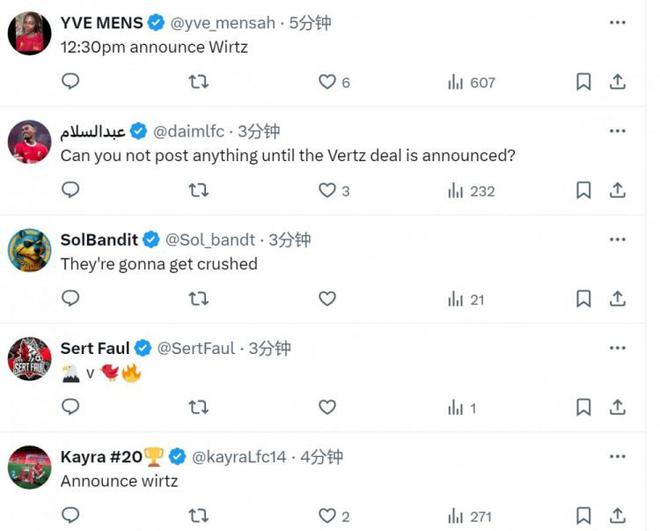The image size is (660, 531).
Task: Retweet the '12:30pm announce Wirtz' post
Action: click(199, 82)
